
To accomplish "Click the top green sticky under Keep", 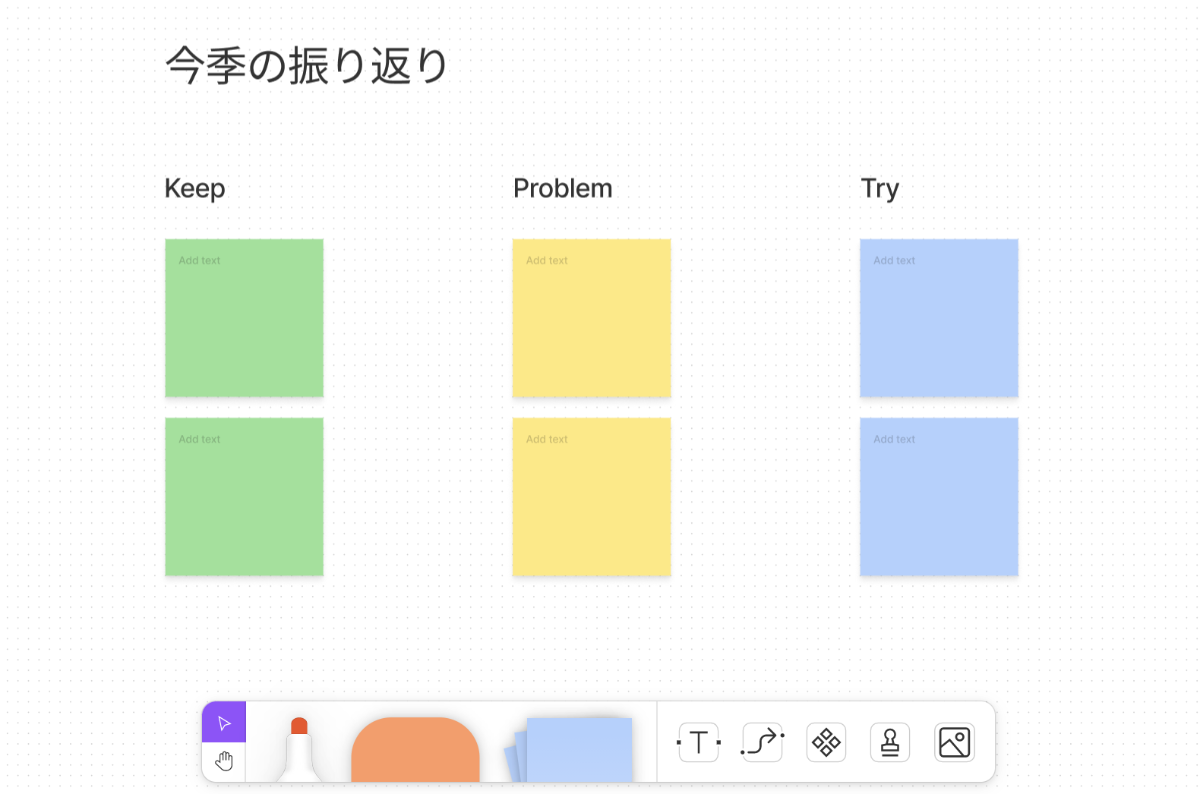I will pyautogui.click(x=244, y=318).
